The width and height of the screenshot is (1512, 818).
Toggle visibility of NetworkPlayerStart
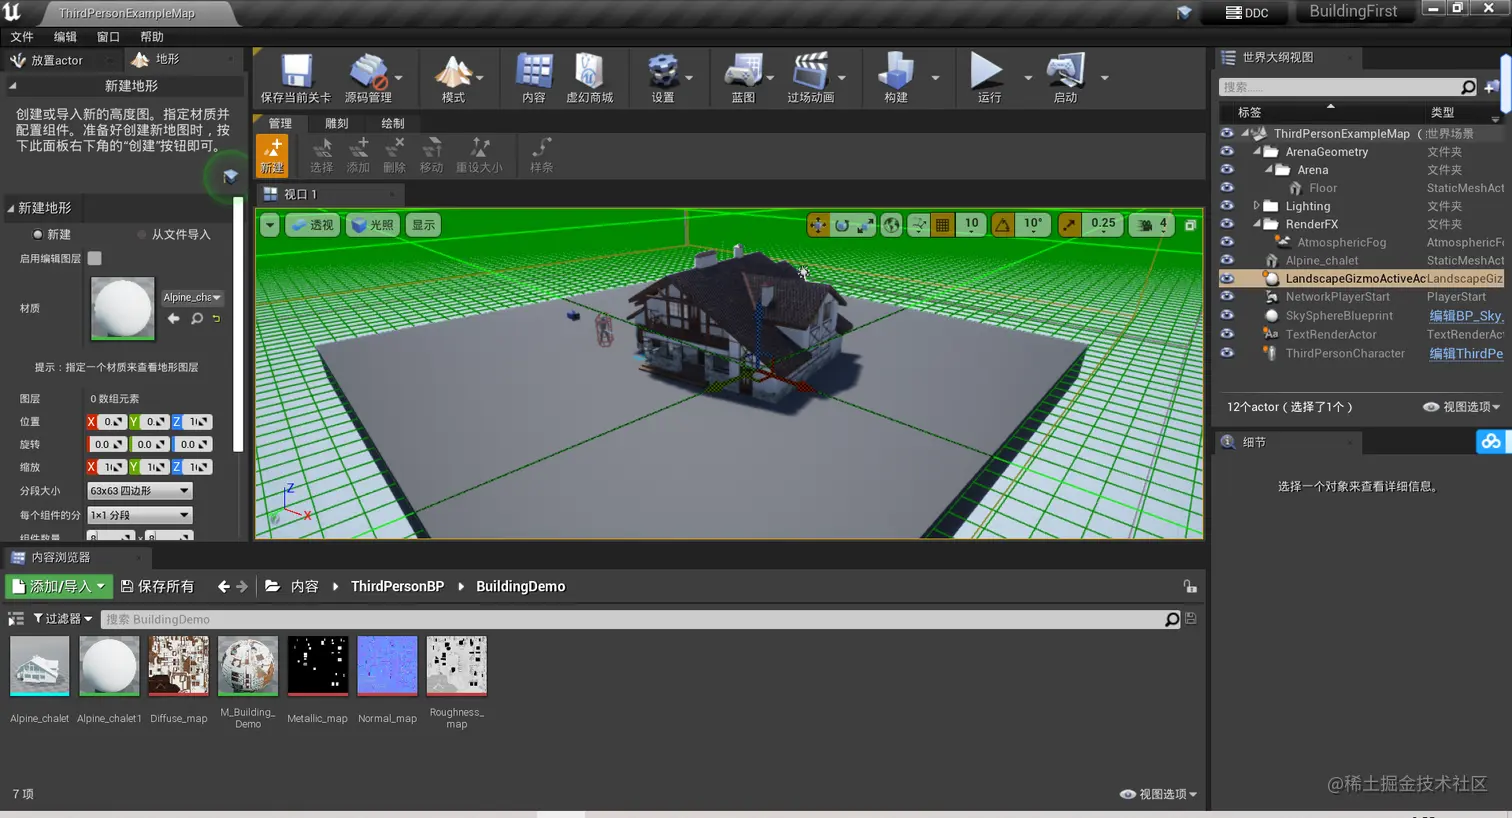1227,296
